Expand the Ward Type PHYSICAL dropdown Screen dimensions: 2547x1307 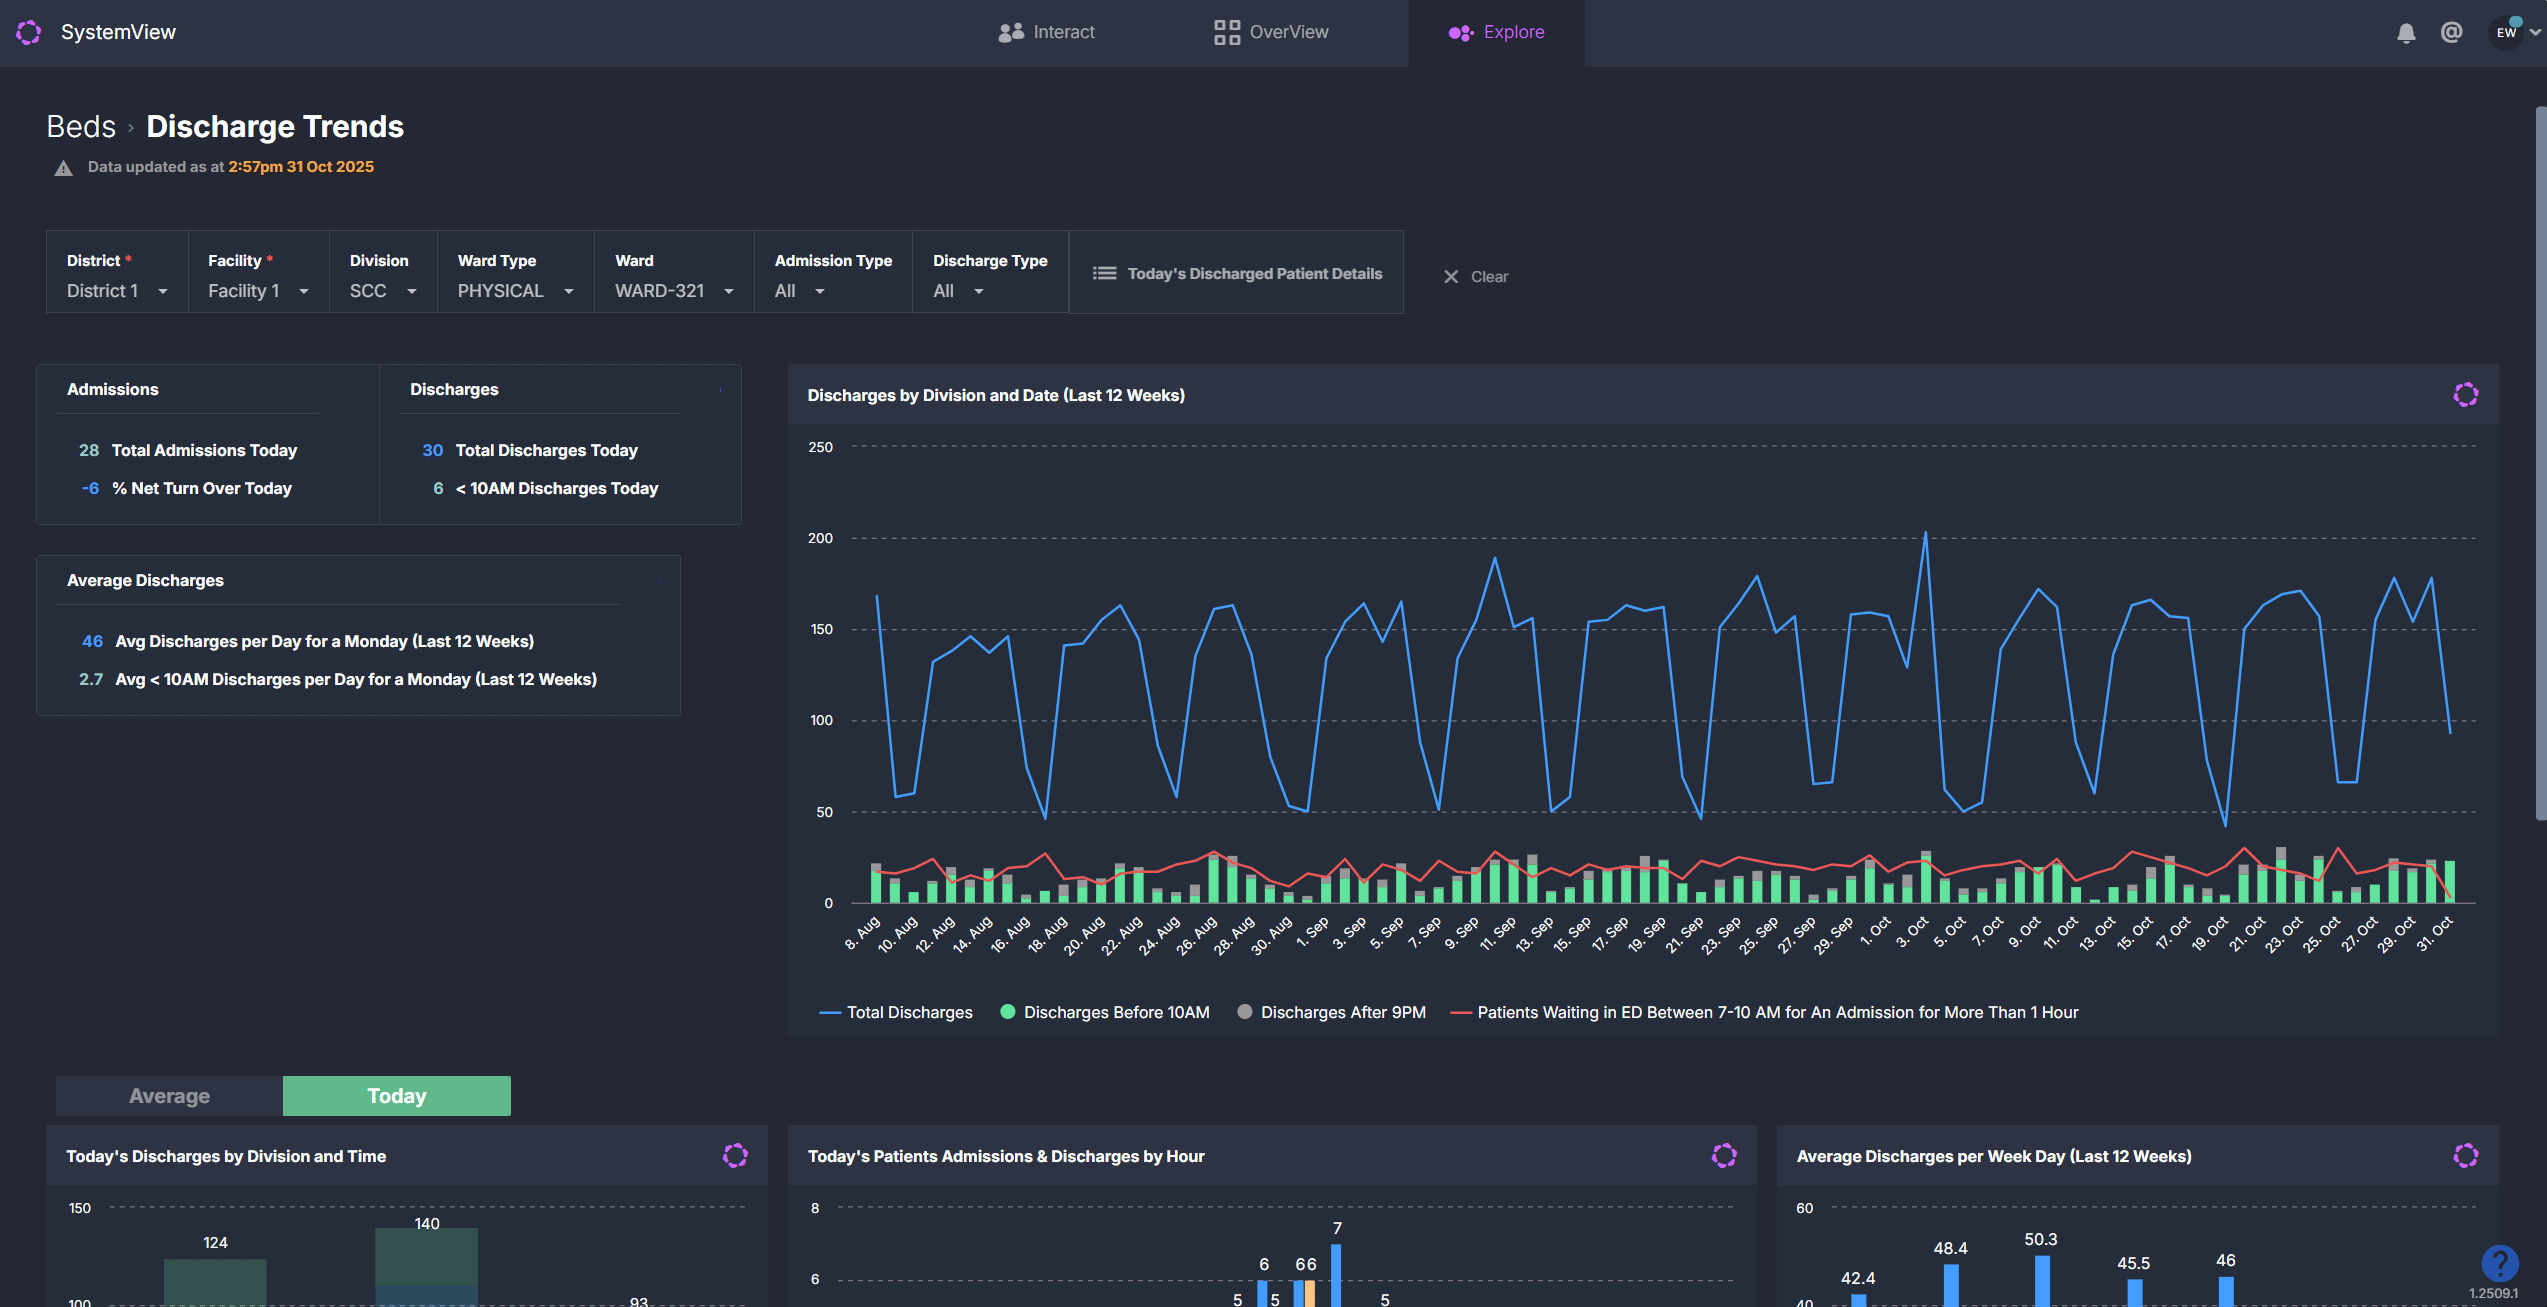[x=515, y=291]
